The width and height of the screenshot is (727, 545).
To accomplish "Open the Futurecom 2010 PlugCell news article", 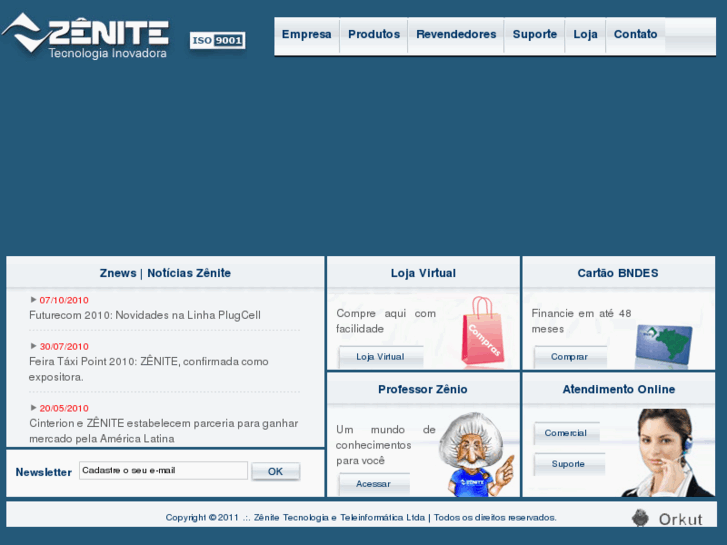I will 145,315.
